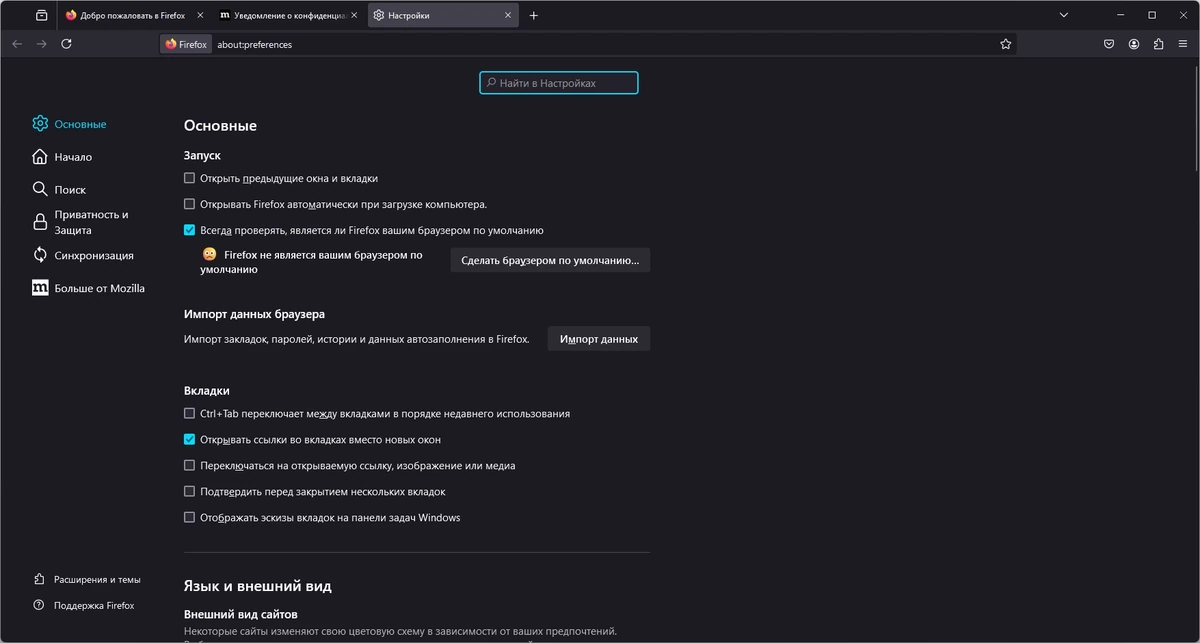The height and width of the screenshot is (643, 1200).
Task: Close the Уведомление о конфиденциальности tab
Action: coord(354,15)
